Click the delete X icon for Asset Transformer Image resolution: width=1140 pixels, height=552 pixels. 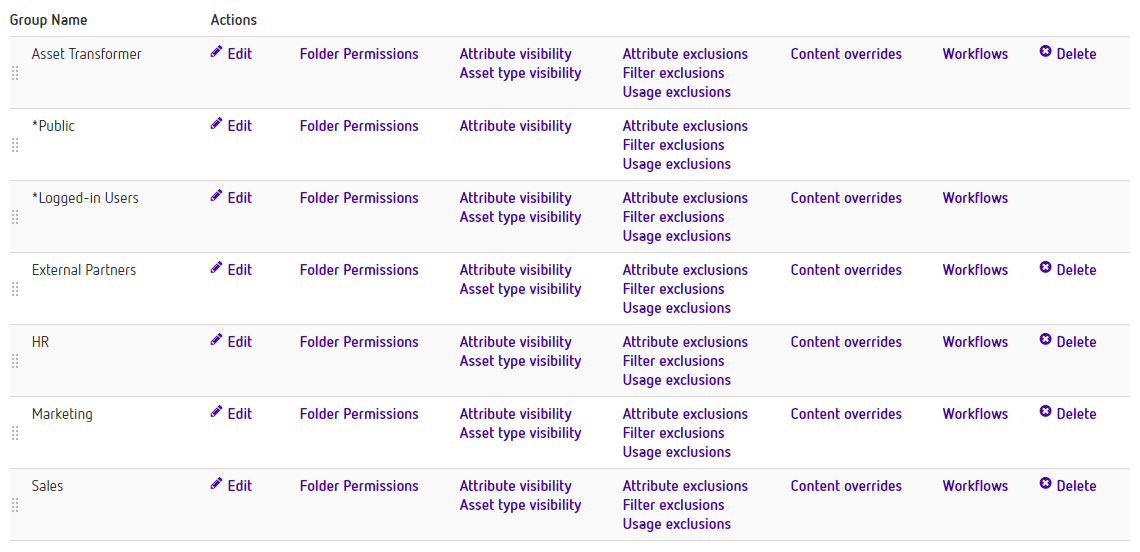[x=1045, y=52]
